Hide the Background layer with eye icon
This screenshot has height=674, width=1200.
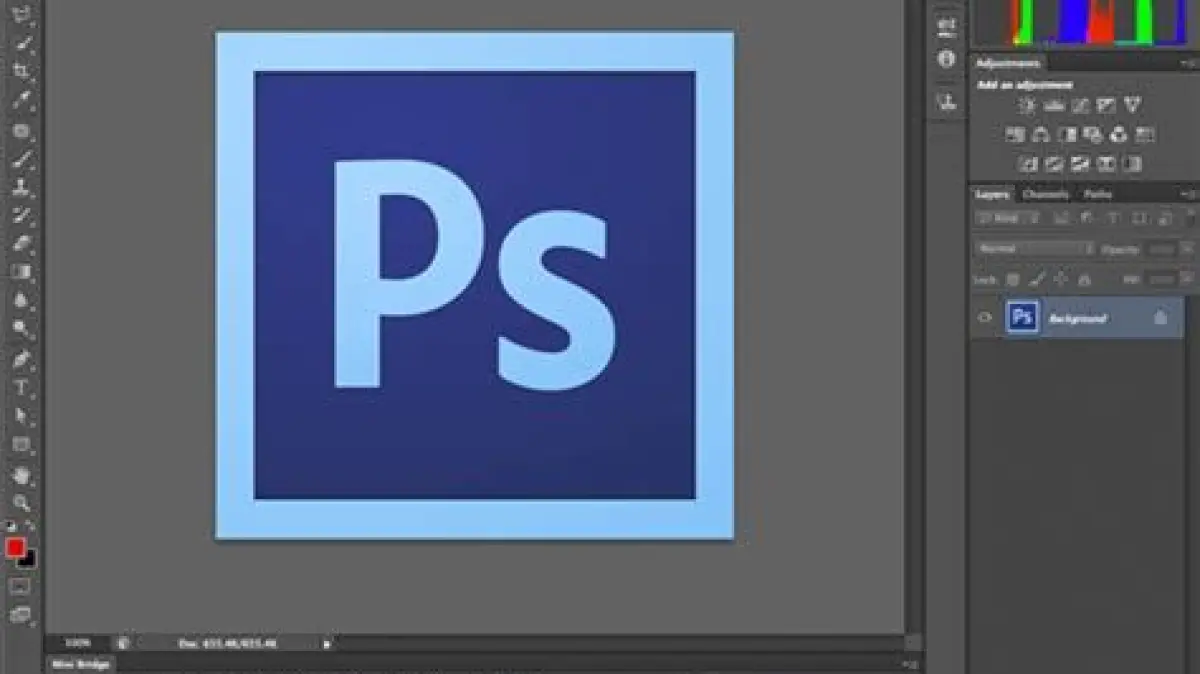(985, 317)
